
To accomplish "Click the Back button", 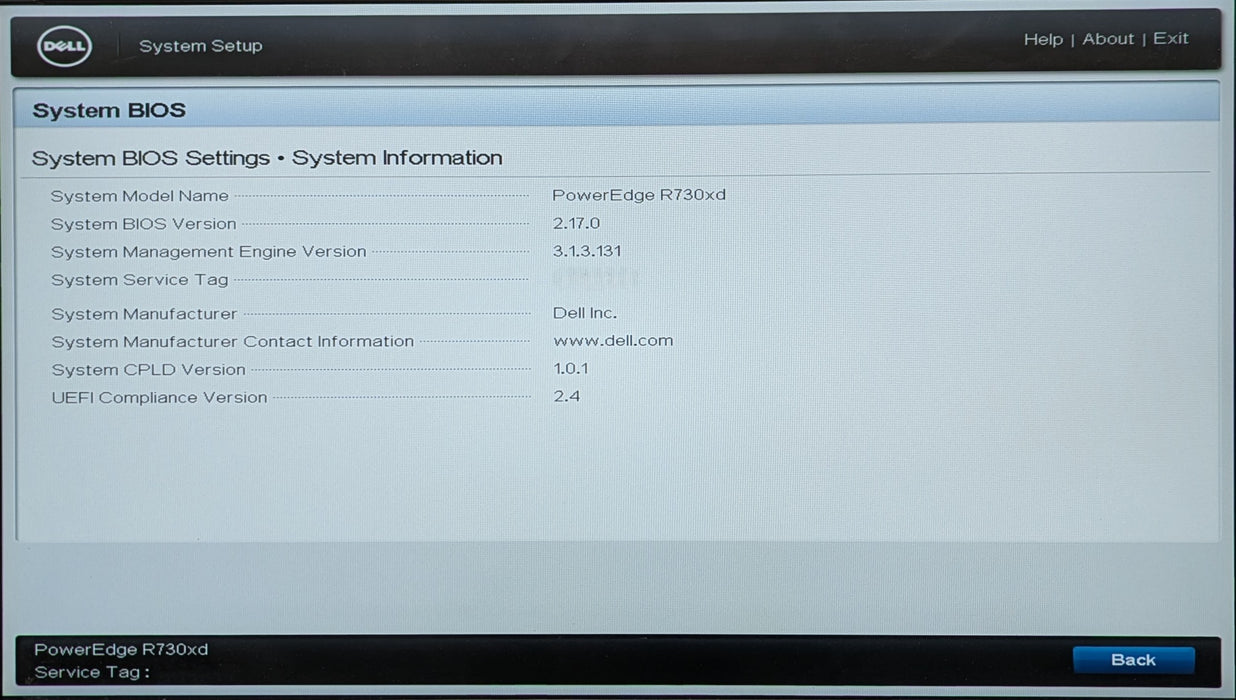I will pos(1133,660).
